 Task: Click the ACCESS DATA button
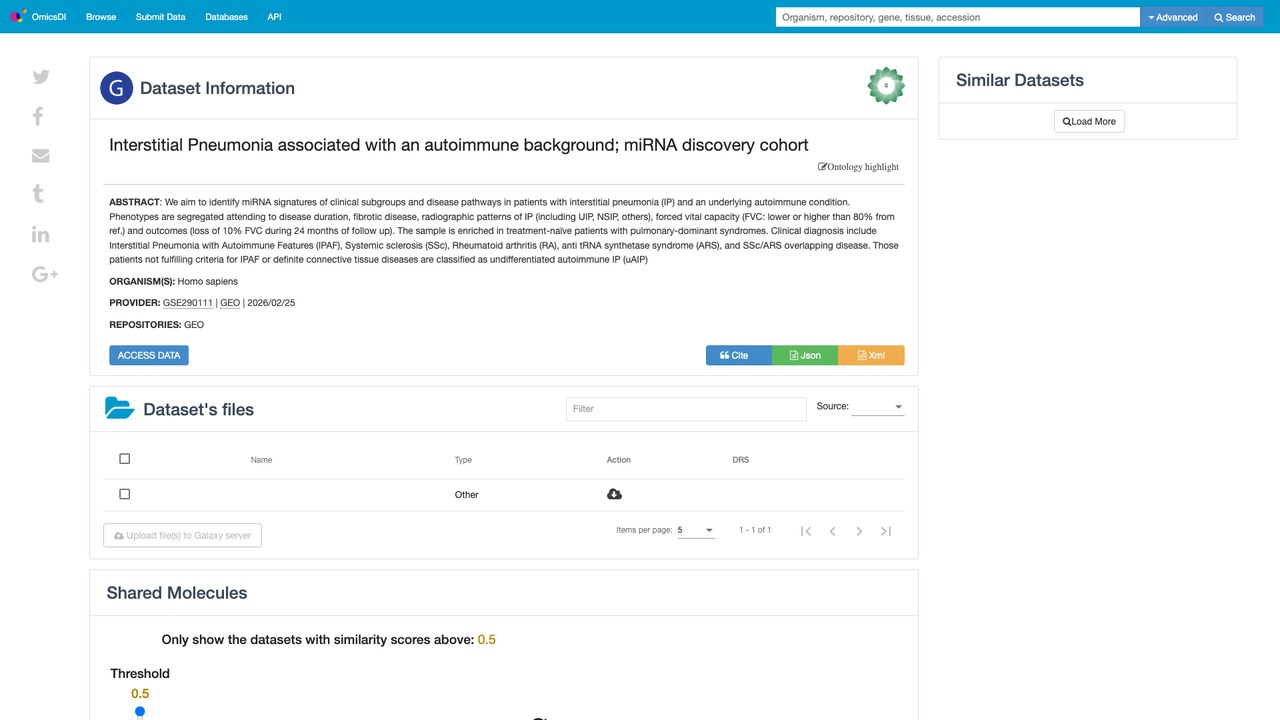(x=149, y=355)
